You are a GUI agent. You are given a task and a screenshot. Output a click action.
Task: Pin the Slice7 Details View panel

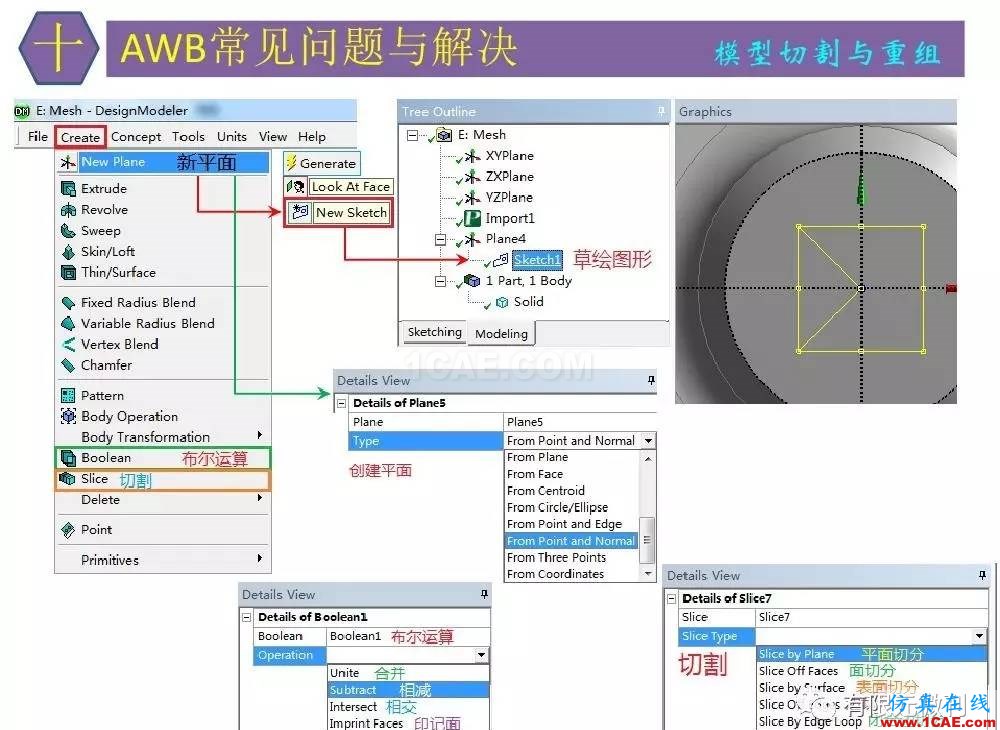coord(982,575)
